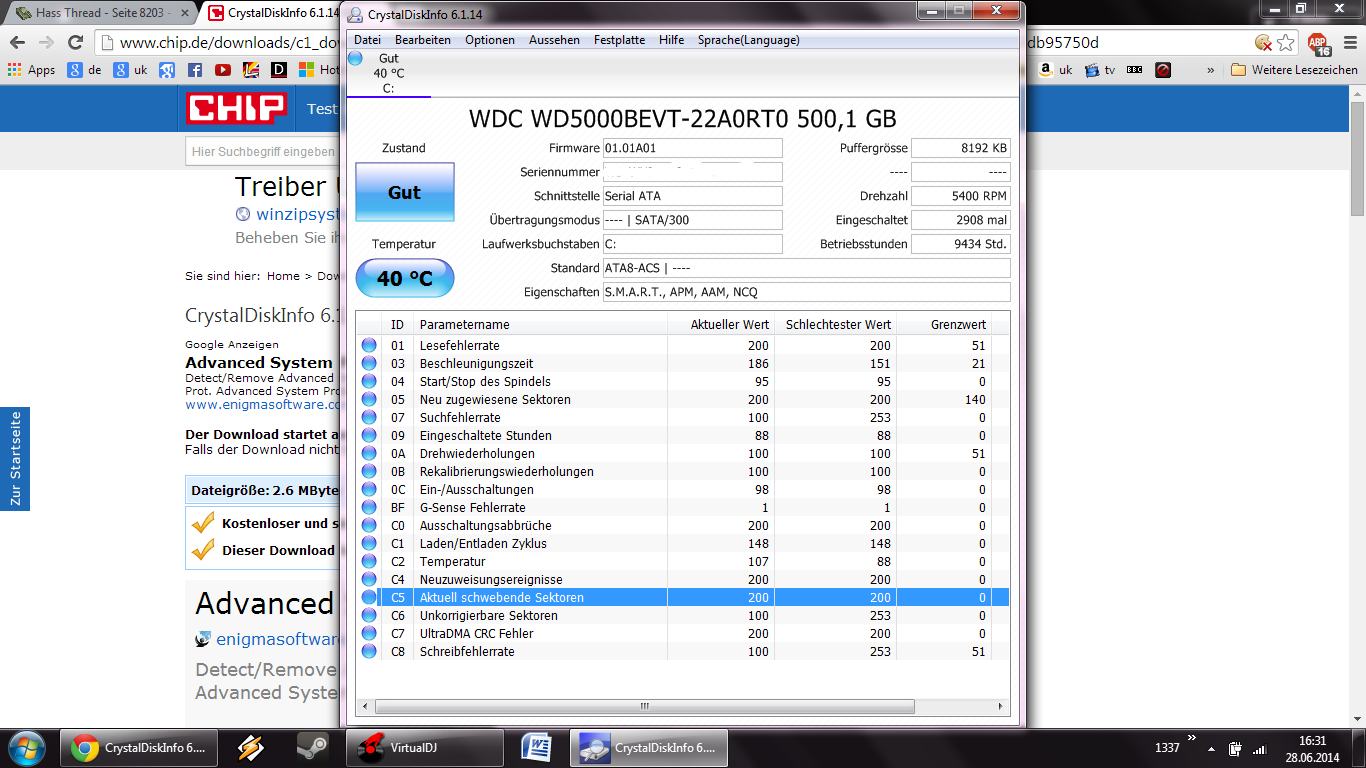Expand the hidden bookmarks chevron
Viewport: 1366px width, 768px height.
pos(1210,70)
